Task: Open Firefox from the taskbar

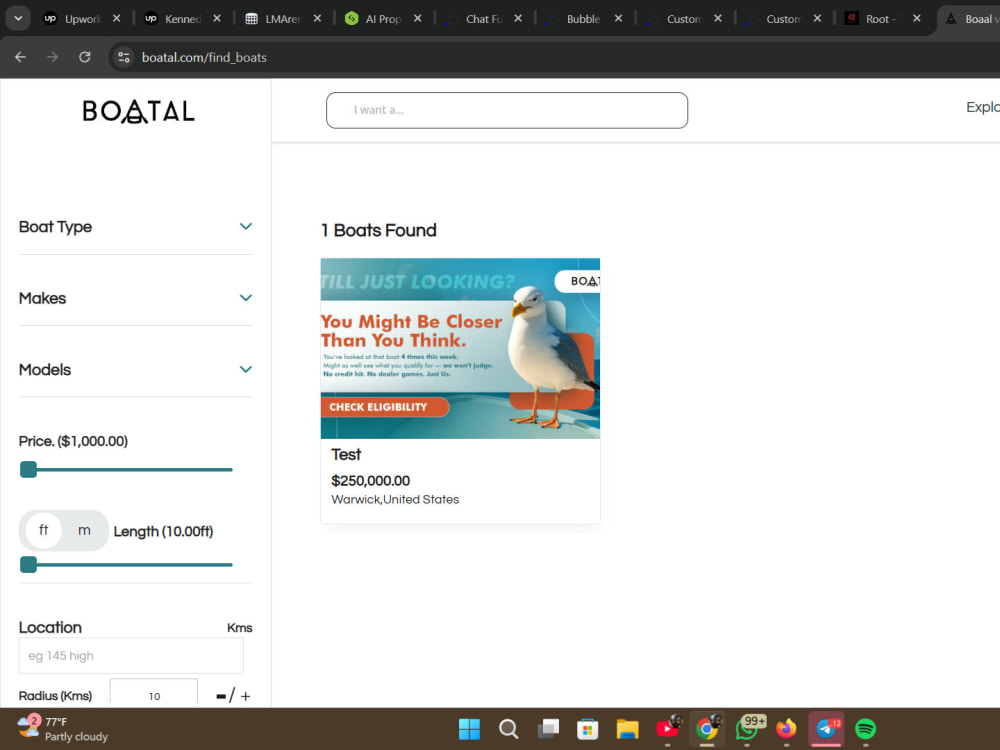Action: pyautogui.click(x=786, y=729)
